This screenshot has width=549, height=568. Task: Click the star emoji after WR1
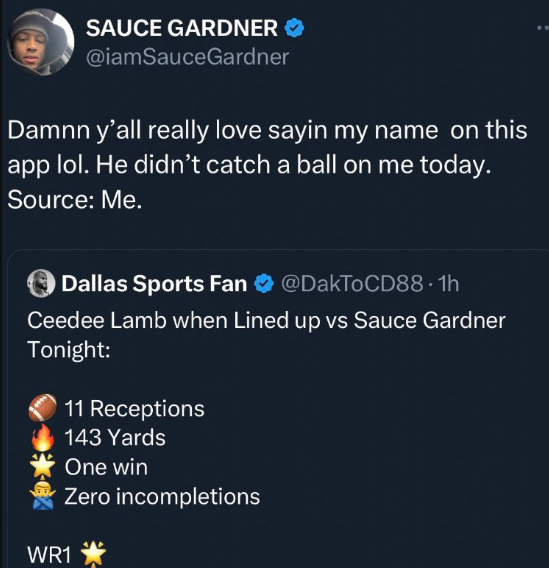coord(93,554)
